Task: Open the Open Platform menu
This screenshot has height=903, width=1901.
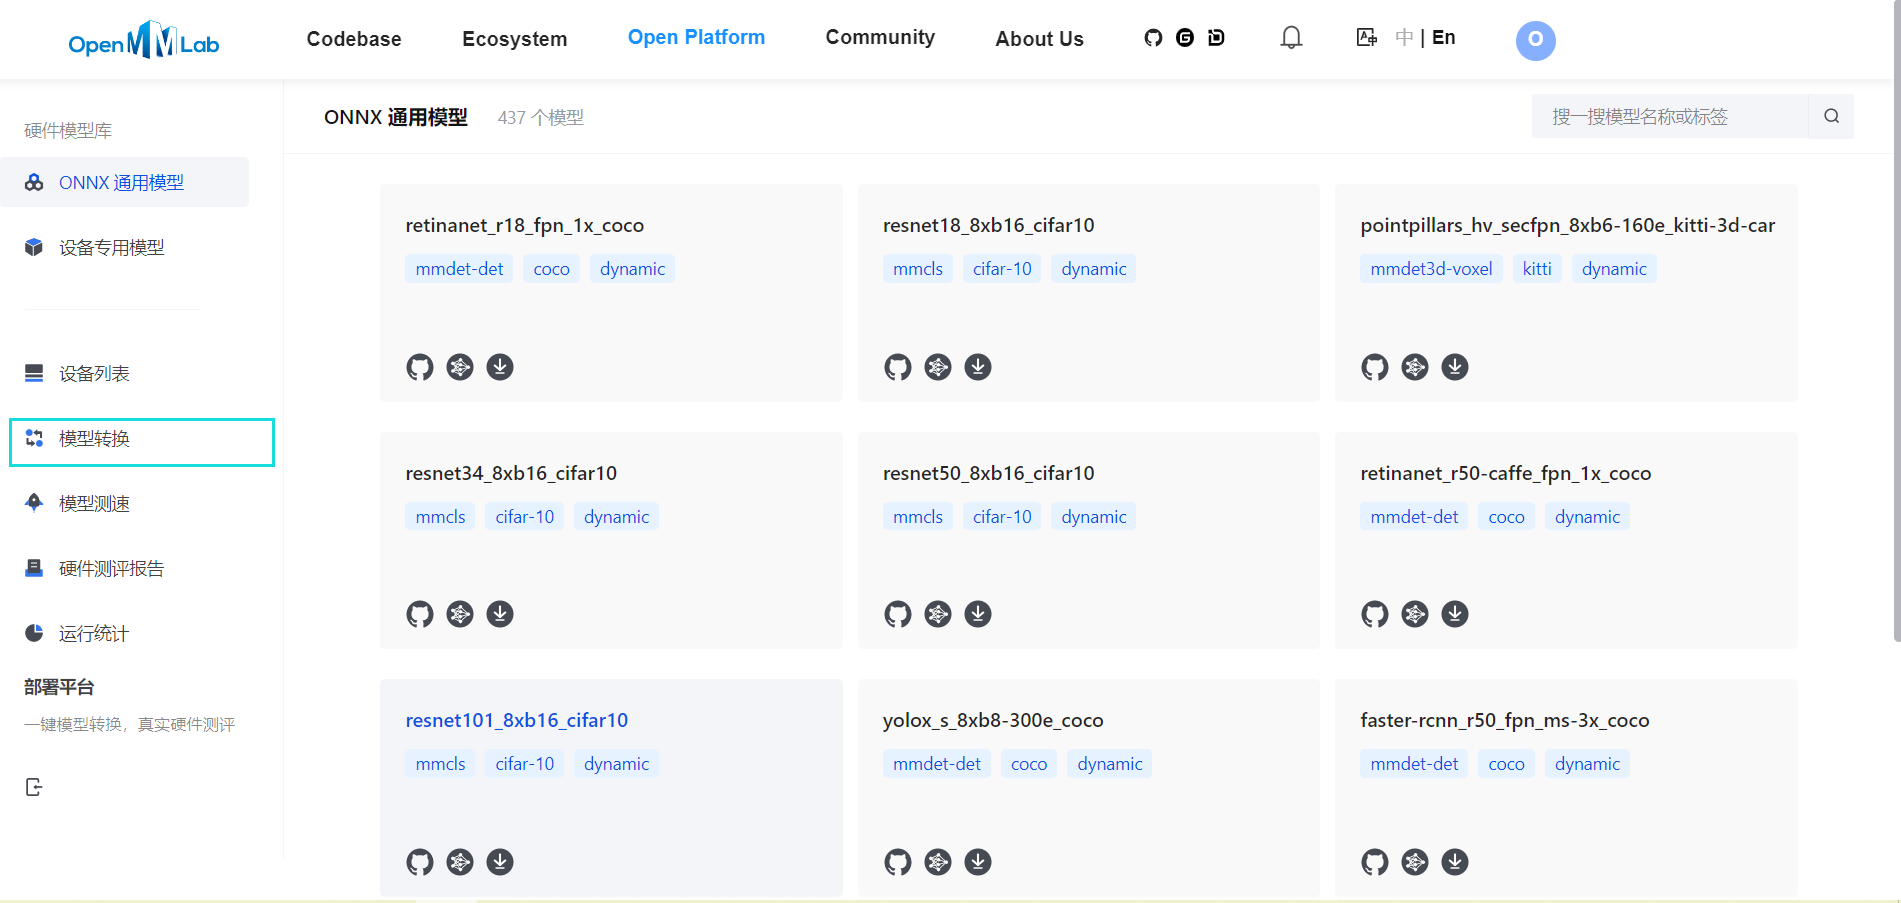Action: pyautogui.click(x=696, y=37)
